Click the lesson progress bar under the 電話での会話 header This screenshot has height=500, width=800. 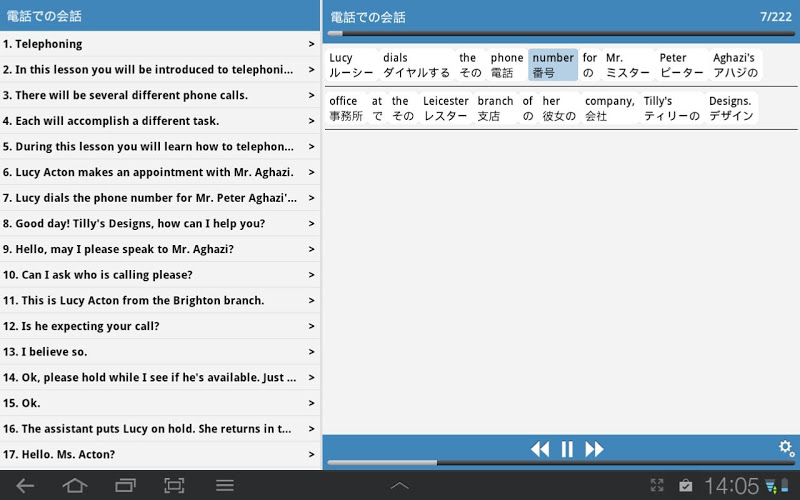561,34
